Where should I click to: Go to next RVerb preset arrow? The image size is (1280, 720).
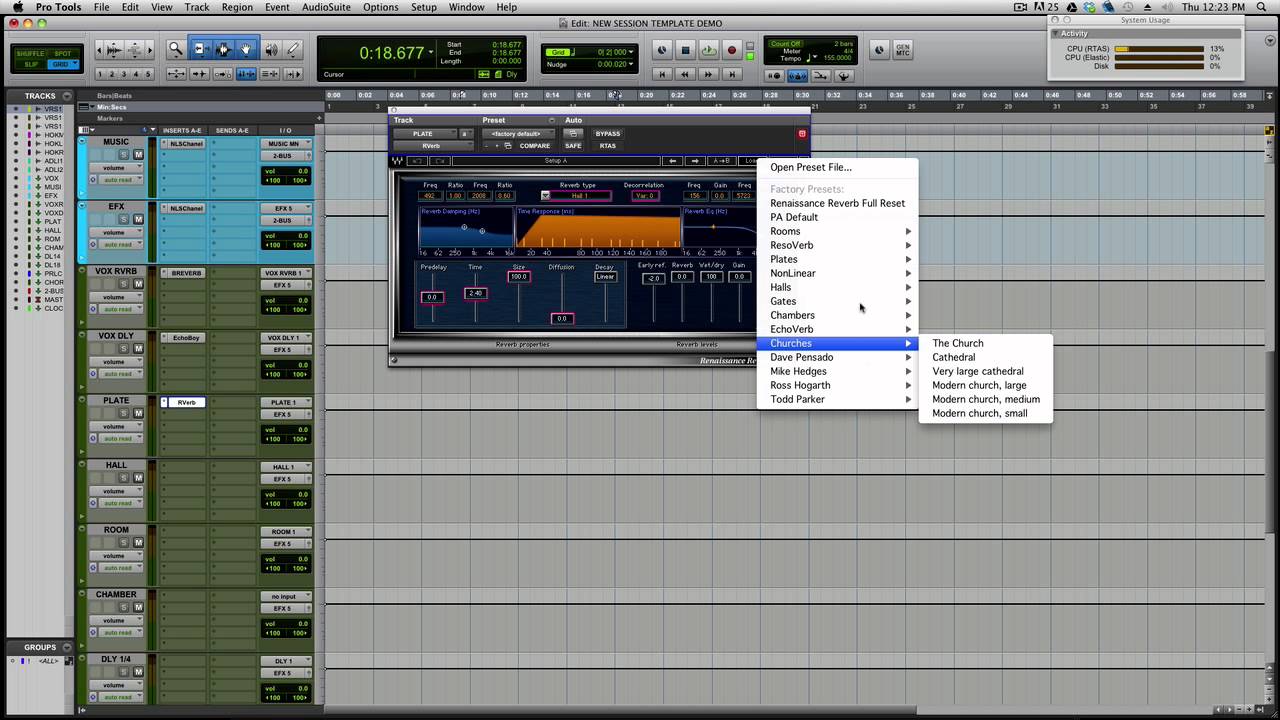point(696,161)
